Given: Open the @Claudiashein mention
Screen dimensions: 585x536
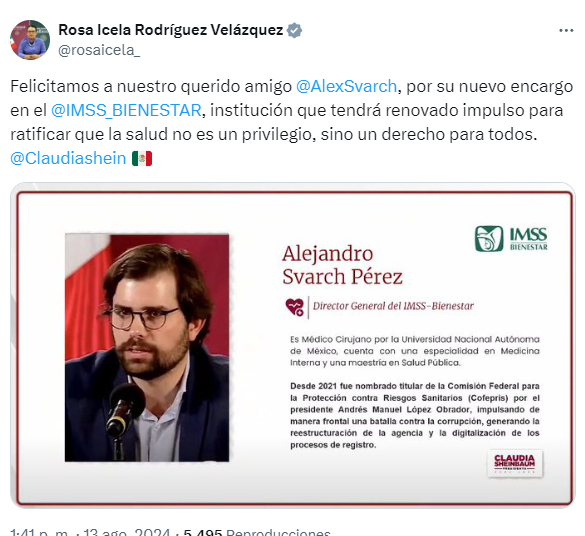Looking at the screenshot, I should [68, 158].
